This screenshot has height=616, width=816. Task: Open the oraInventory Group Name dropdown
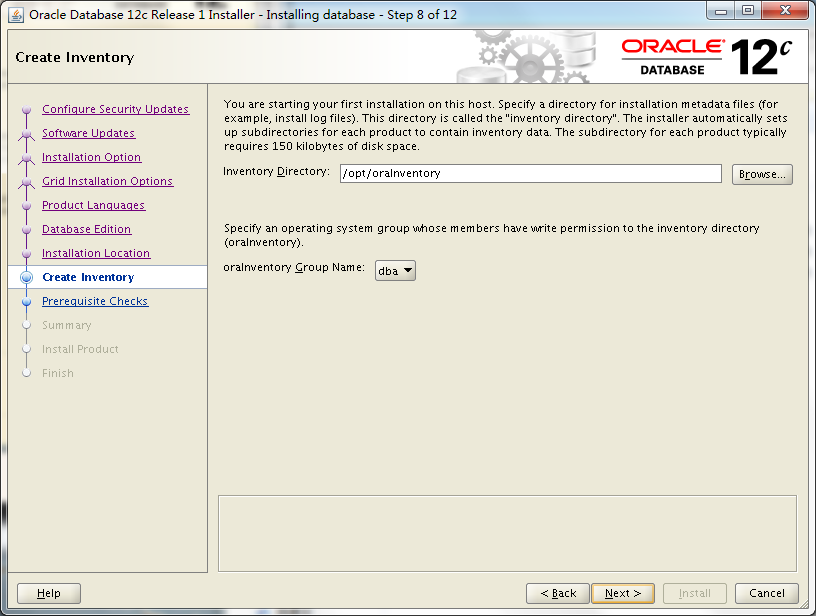point(395,268)
